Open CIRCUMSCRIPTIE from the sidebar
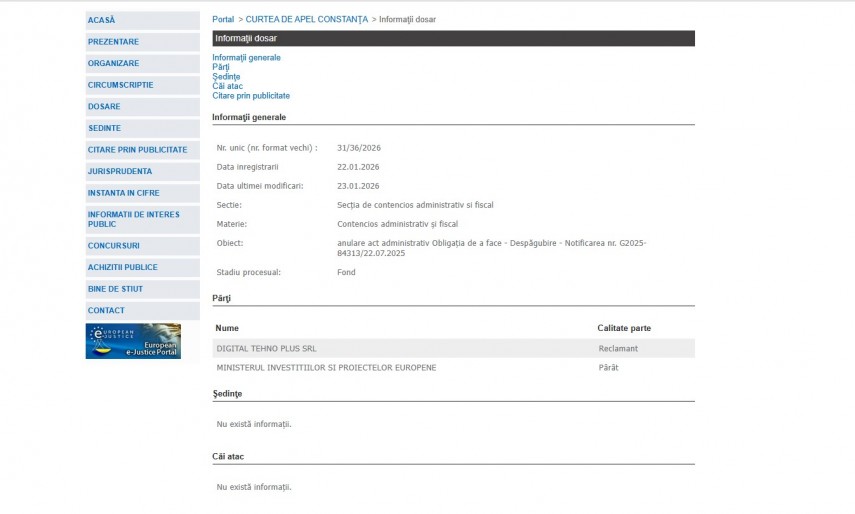Viewport: 855px width, 514px height. coord(120,85)
